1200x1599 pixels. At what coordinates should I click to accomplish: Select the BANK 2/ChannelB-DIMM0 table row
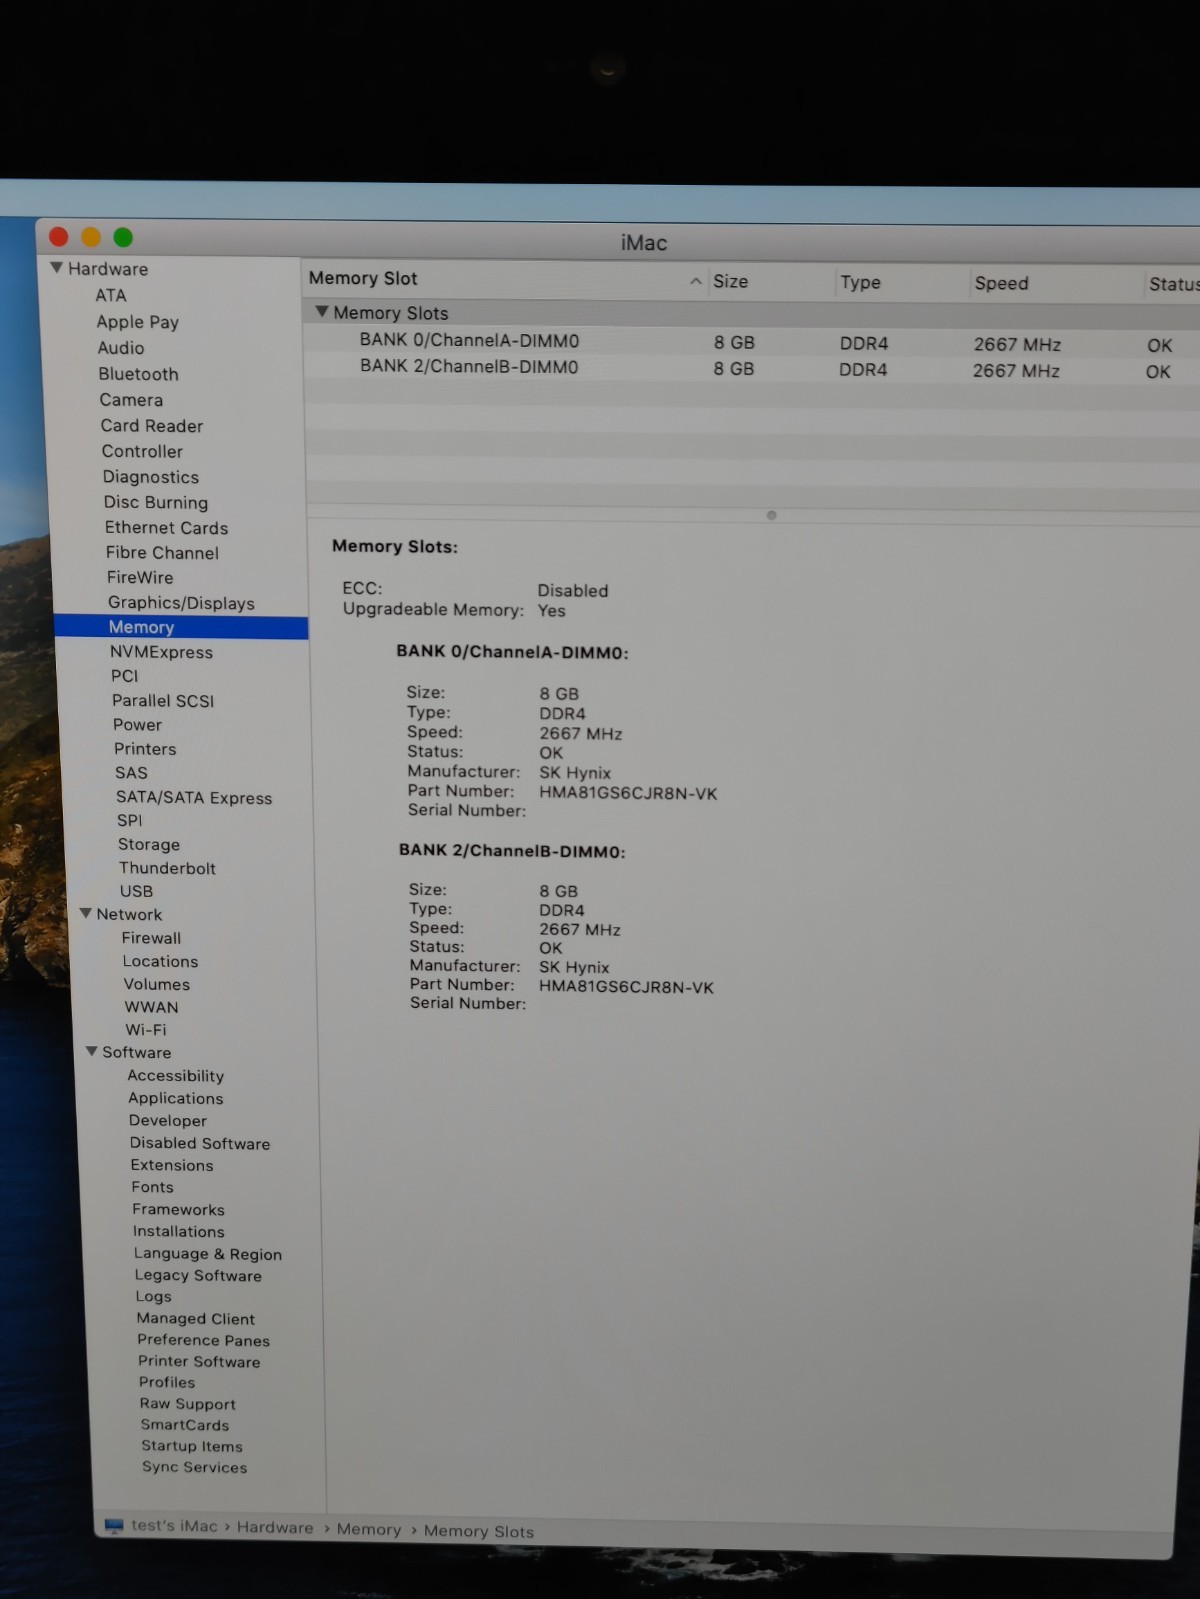click(x=751, y=368)
